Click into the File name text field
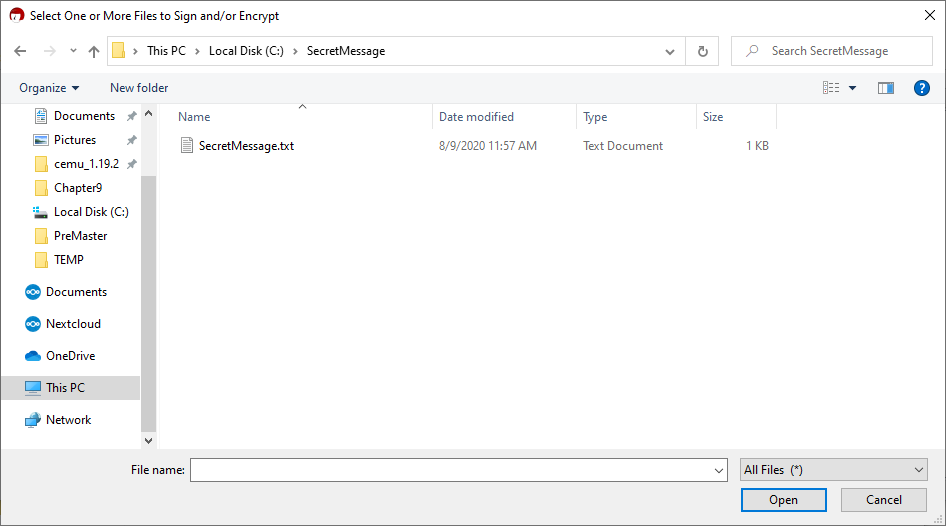Screen dimensions: 946x526 point(450,470)
